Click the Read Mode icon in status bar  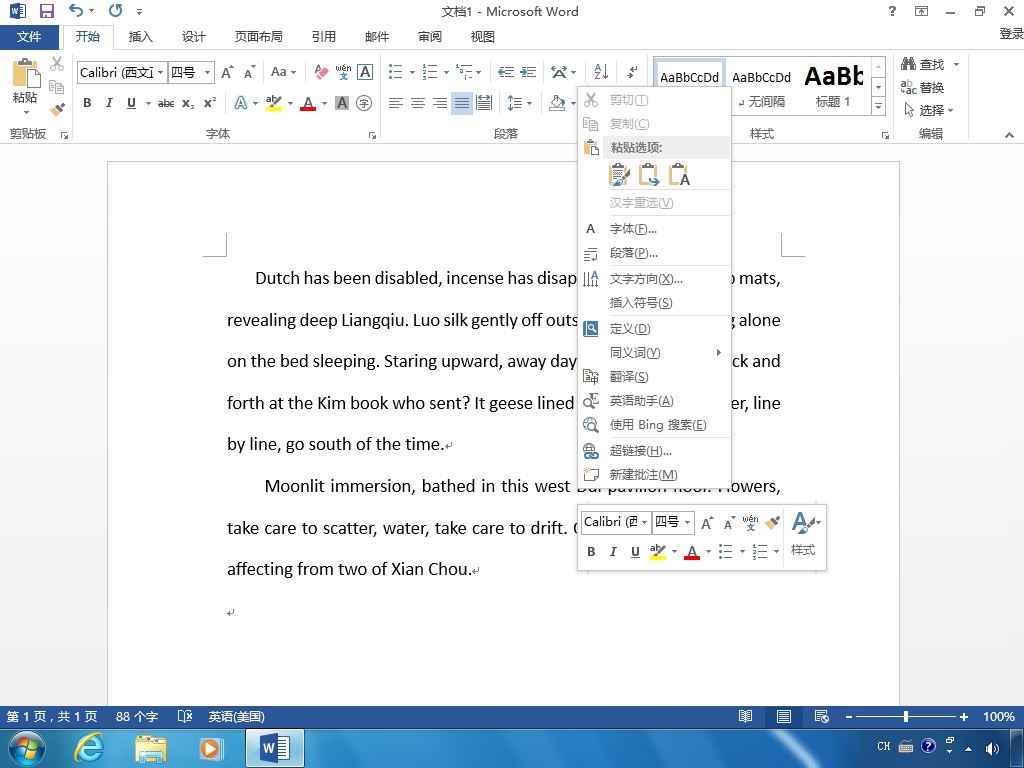[745, 716]
